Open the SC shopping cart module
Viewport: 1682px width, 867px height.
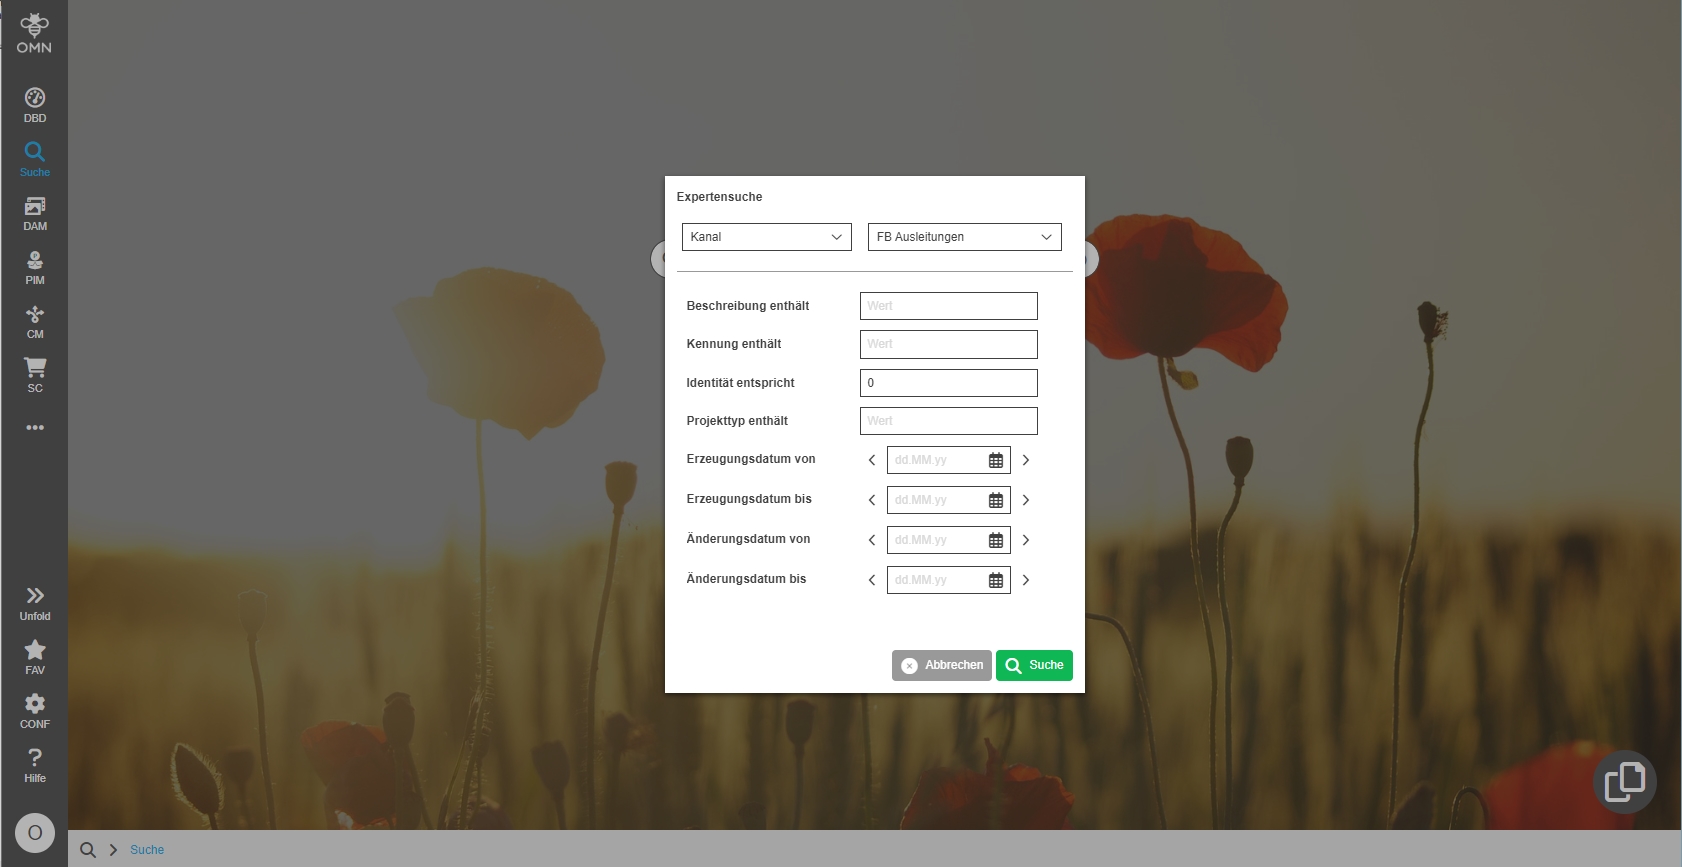tap(35, 375)
